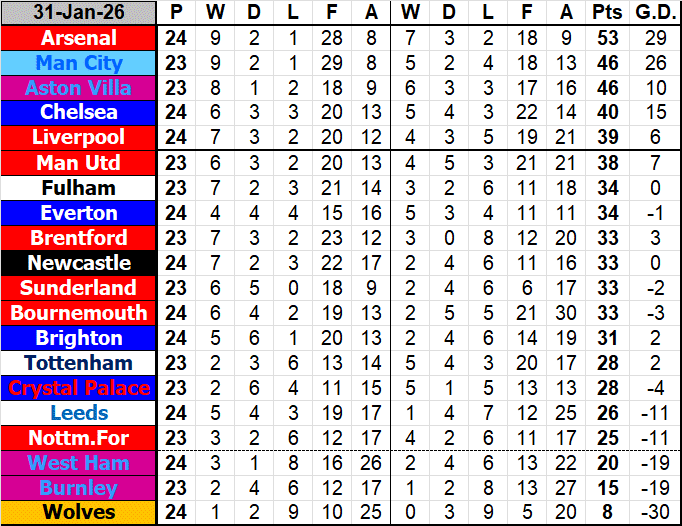
Task: Select the West Ham team cell
Action: [79, 463]
